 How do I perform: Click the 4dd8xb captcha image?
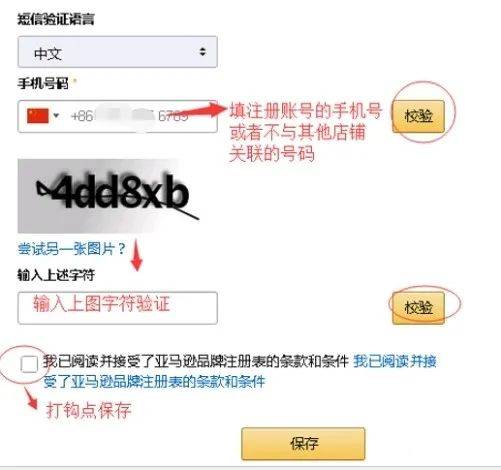pyautogui.click(x=109, y=196)
